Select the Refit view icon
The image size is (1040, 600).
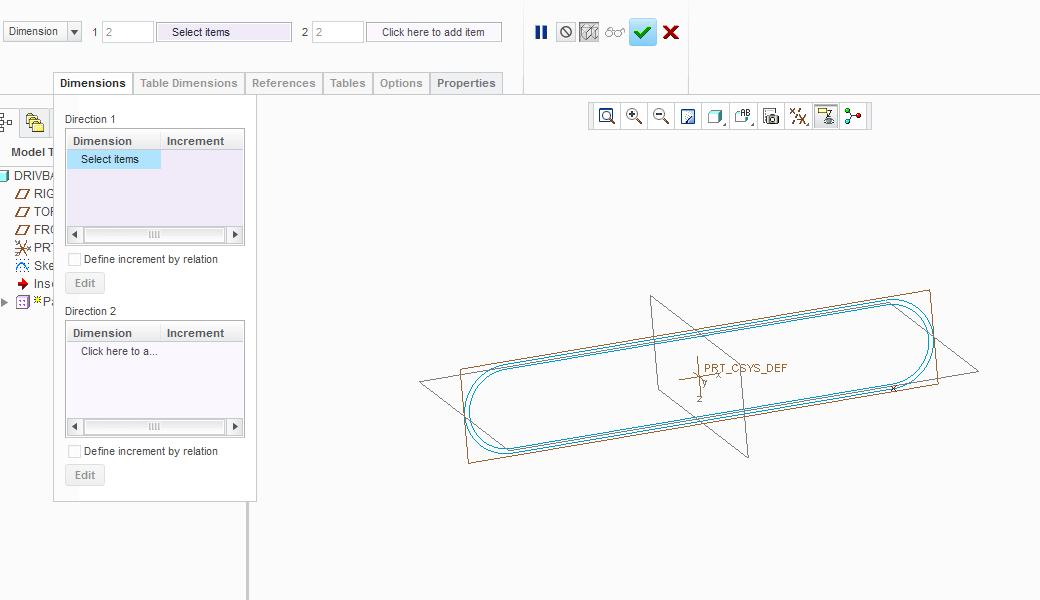606,117
